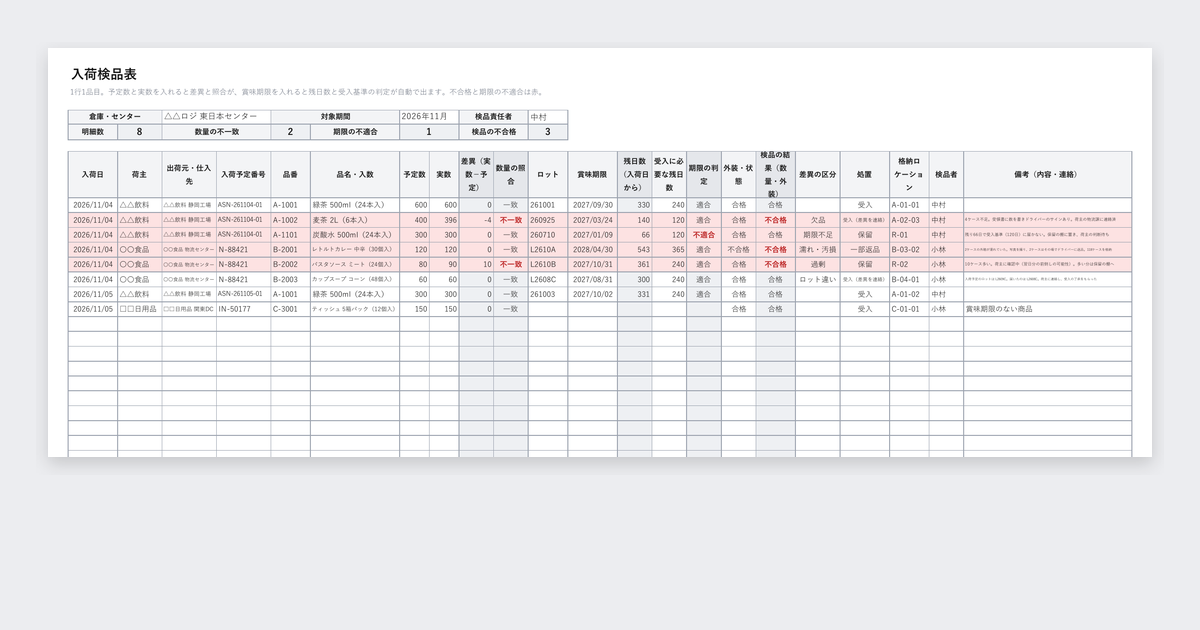Image resolution: width=1200 pixels, height=630 pixels.
Task: Click the item code cell A-1002
Action: coord(290,220)
